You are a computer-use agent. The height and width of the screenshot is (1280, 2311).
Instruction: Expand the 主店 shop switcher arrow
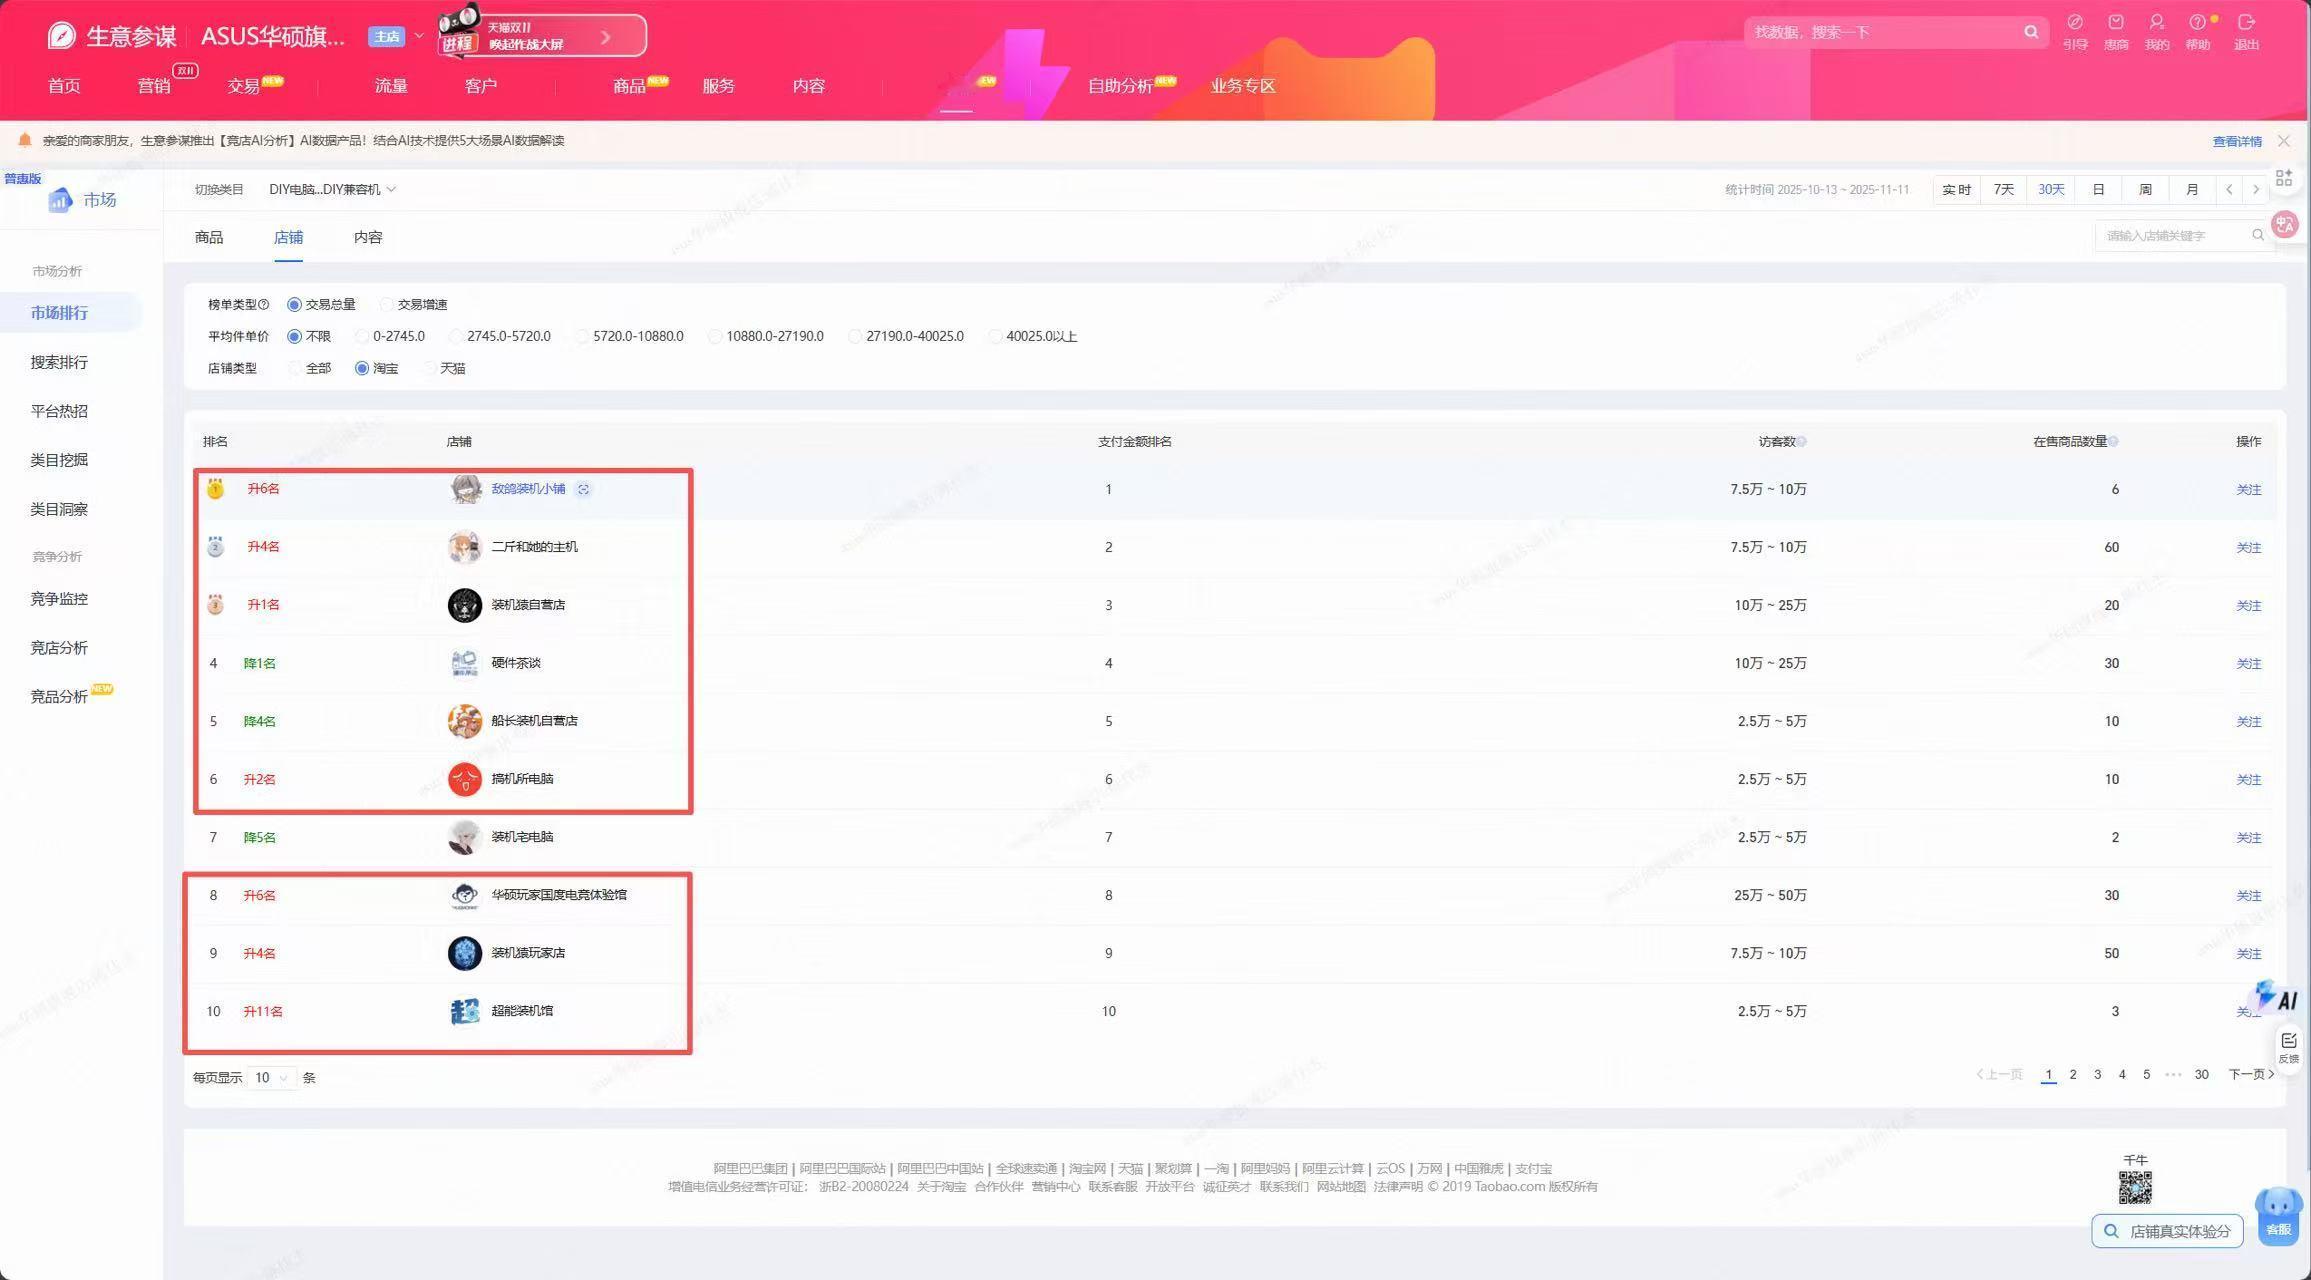(419, 36)
